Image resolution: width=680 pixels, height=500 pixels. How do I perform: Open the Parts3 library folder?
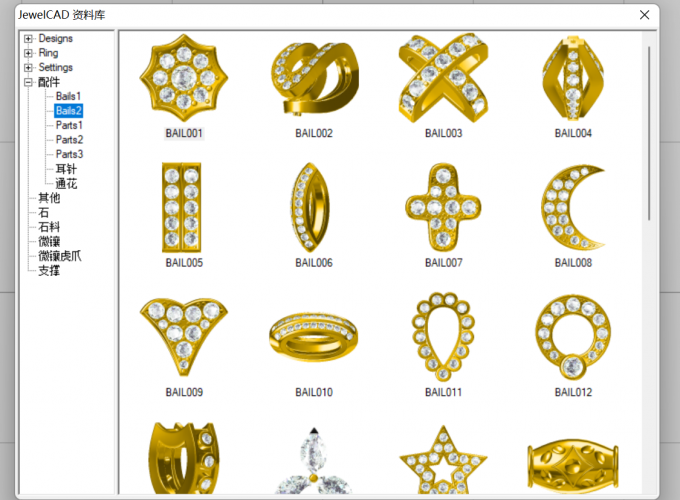click(69, 154)
